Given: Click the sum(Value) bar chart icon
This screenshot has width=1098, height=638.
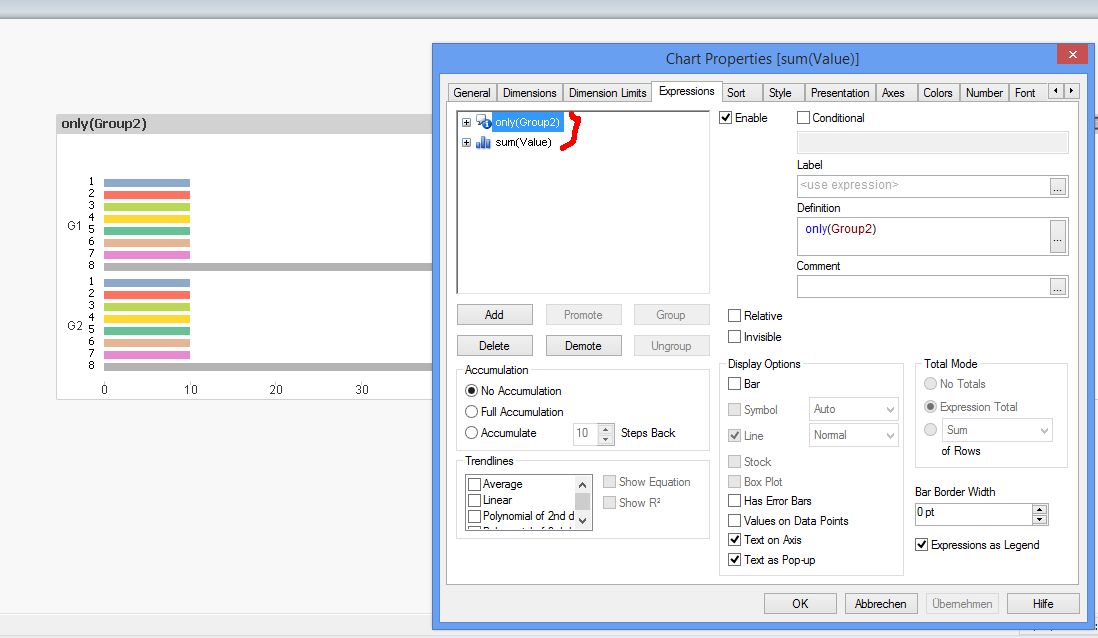Looking at the screenshot, I should pyautogui.click(x=483, y=142).
